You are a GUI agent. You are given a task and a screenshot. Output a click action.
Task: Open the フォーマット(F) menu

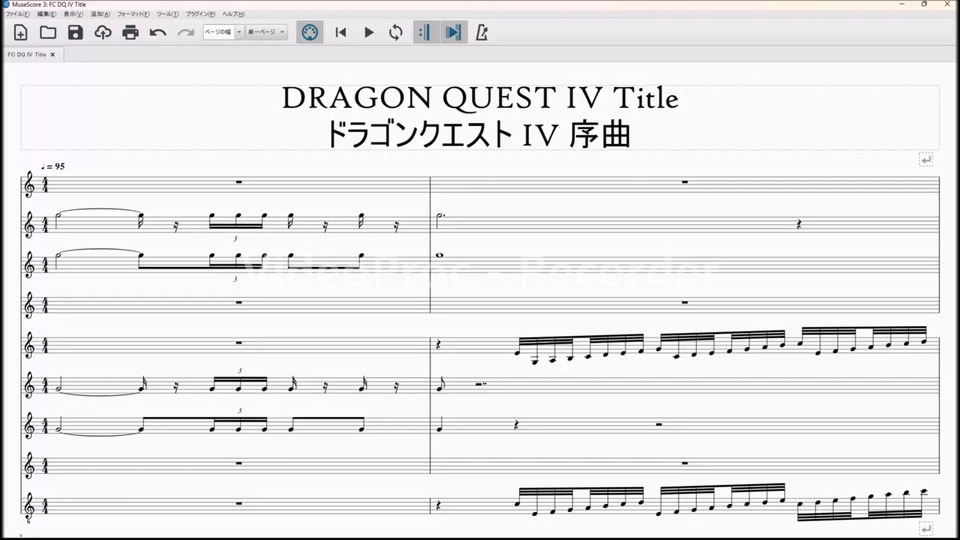pos(133,13)
